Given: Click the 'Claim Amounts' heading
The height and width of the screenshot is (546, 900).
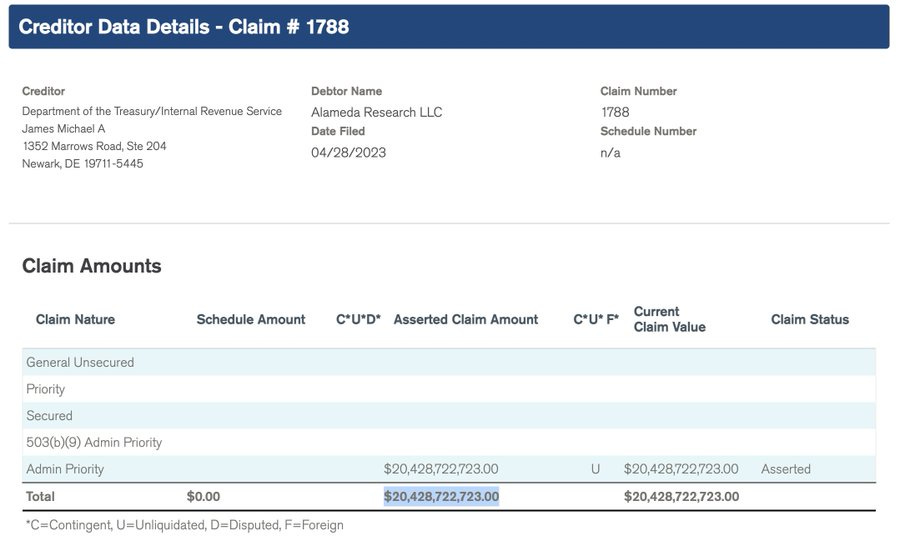Looking at the screenshot, I should pos(92,266).
